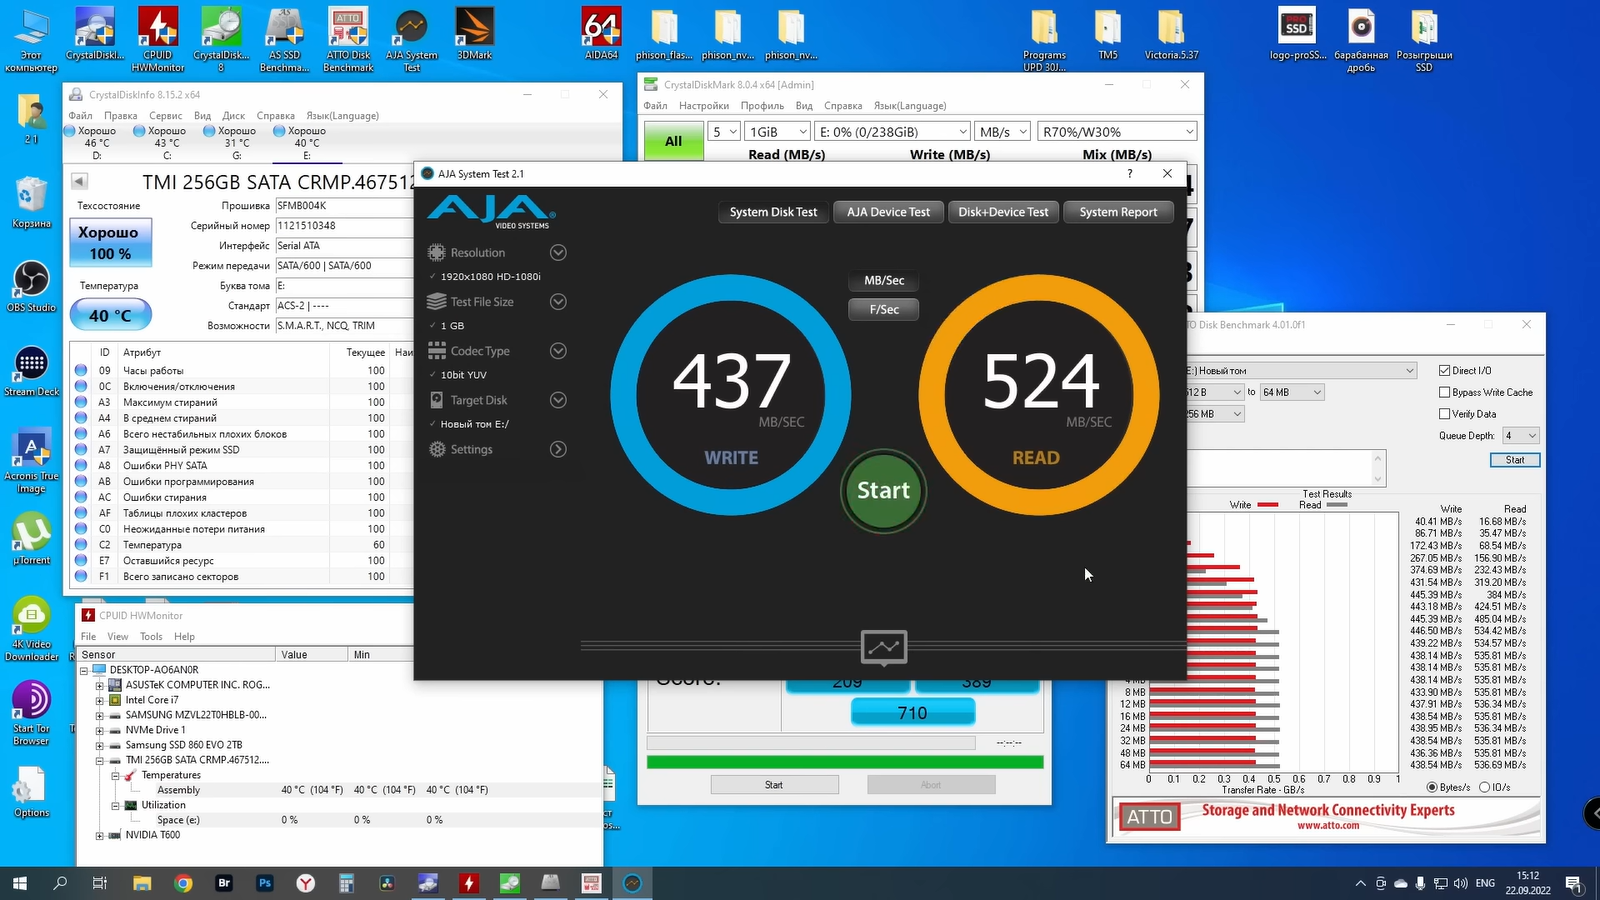Toggle the Direct I/O checkbox
The width and height of the screenshot is (1600, 900).
[1444, 370]
